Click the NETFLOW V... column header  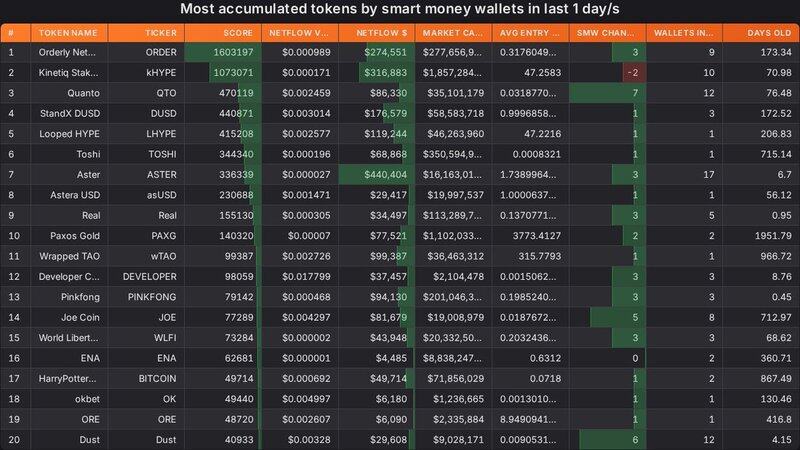coord(300,33)
